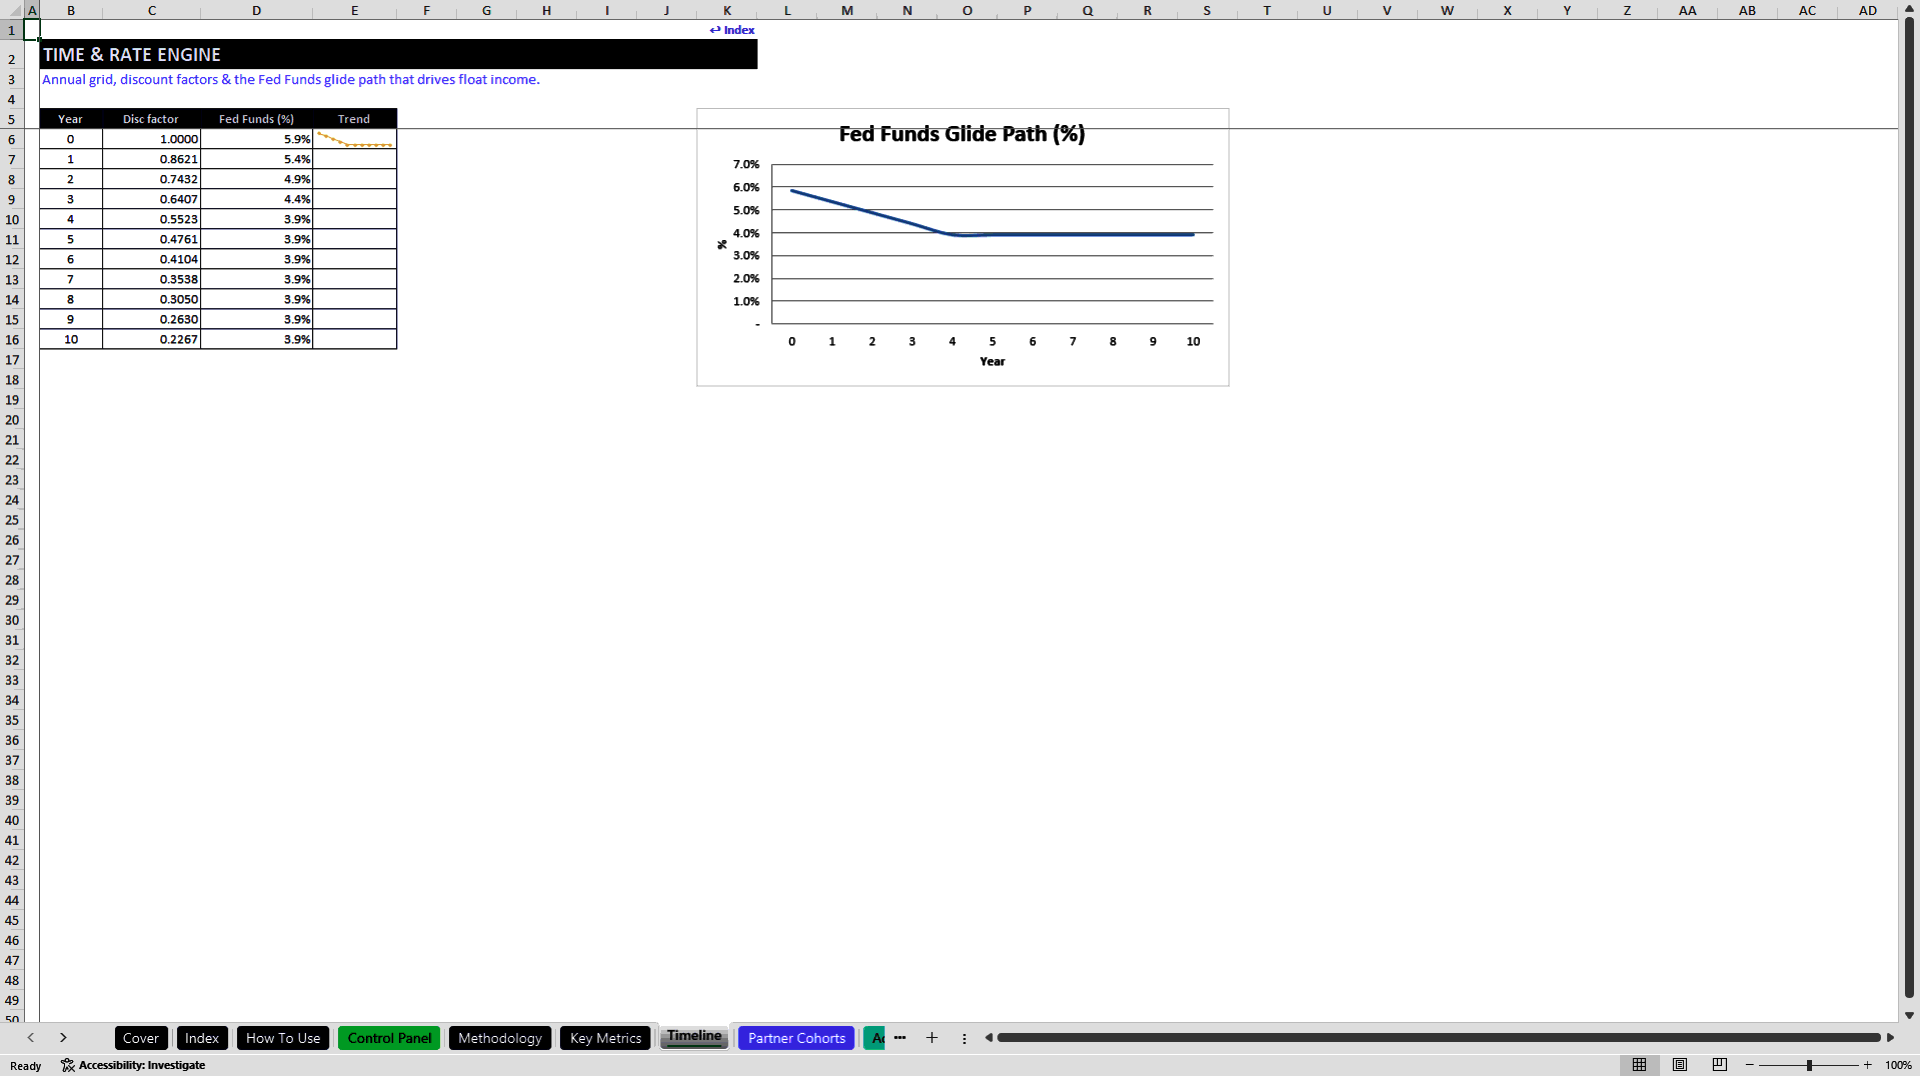Select the chart's Year axis title
Image resolution: width=1920 pixels, height=1076 pixels.
point(992,362)
